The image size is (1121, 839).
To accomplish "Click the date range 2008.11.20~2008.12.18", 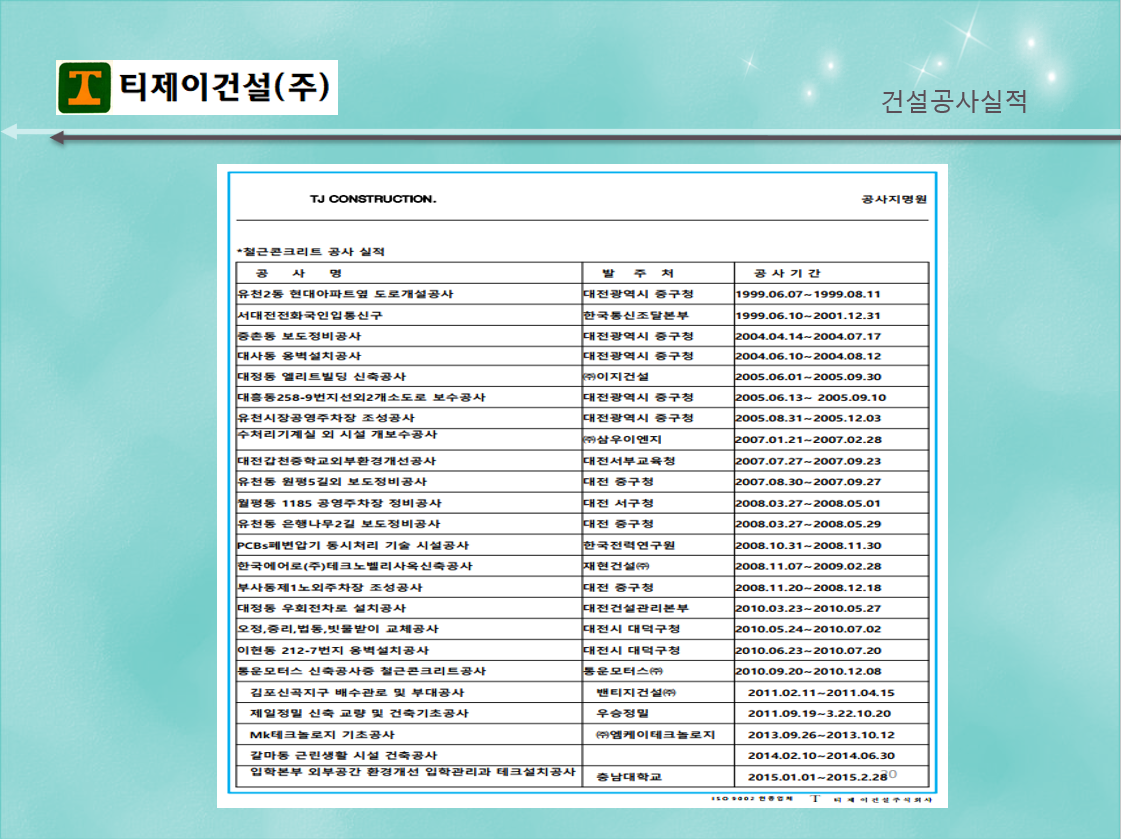I will [x=808, y=587].
